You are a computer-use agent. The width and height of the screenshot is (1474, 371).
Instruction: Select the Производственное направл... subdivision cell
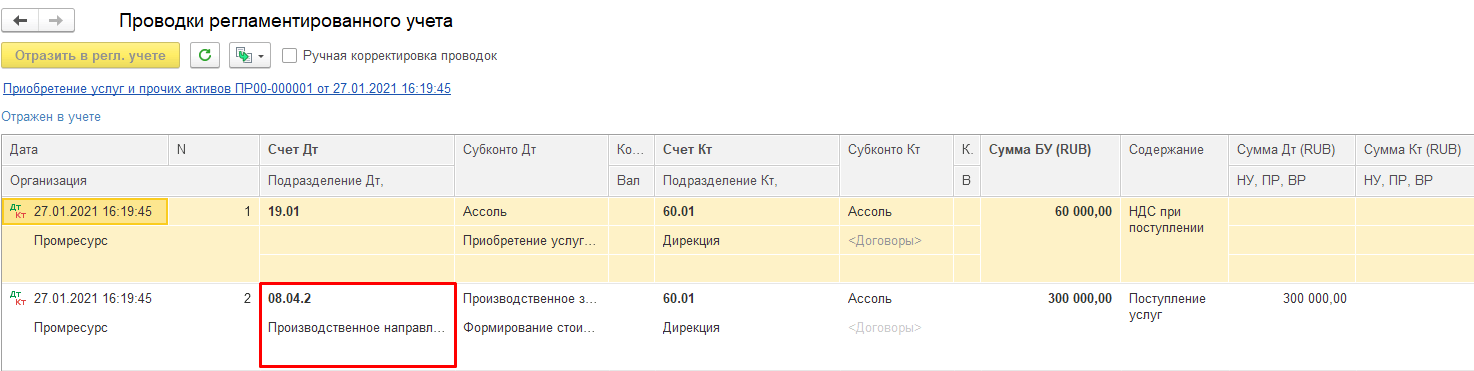(x=357, y=328)
